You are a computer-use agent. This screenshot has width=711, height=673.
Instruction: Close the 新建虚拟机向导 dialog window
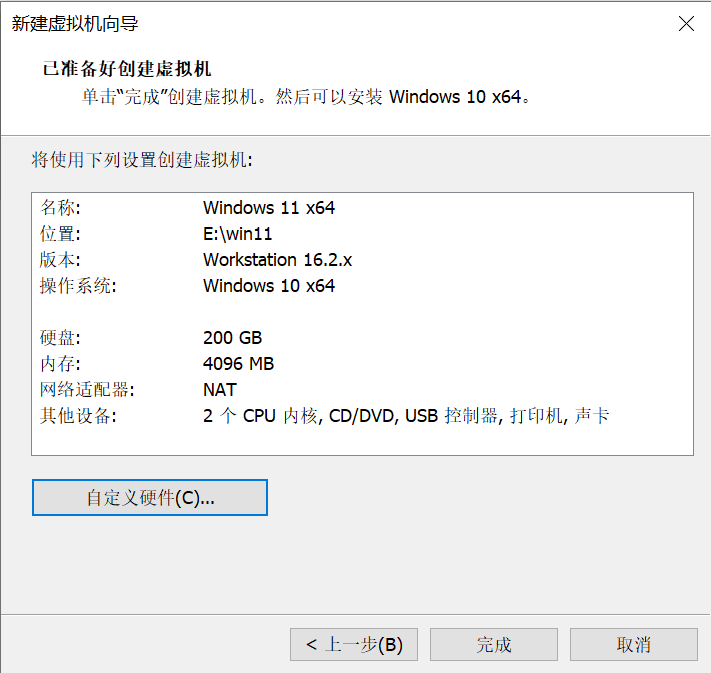[x=686, y=24]
